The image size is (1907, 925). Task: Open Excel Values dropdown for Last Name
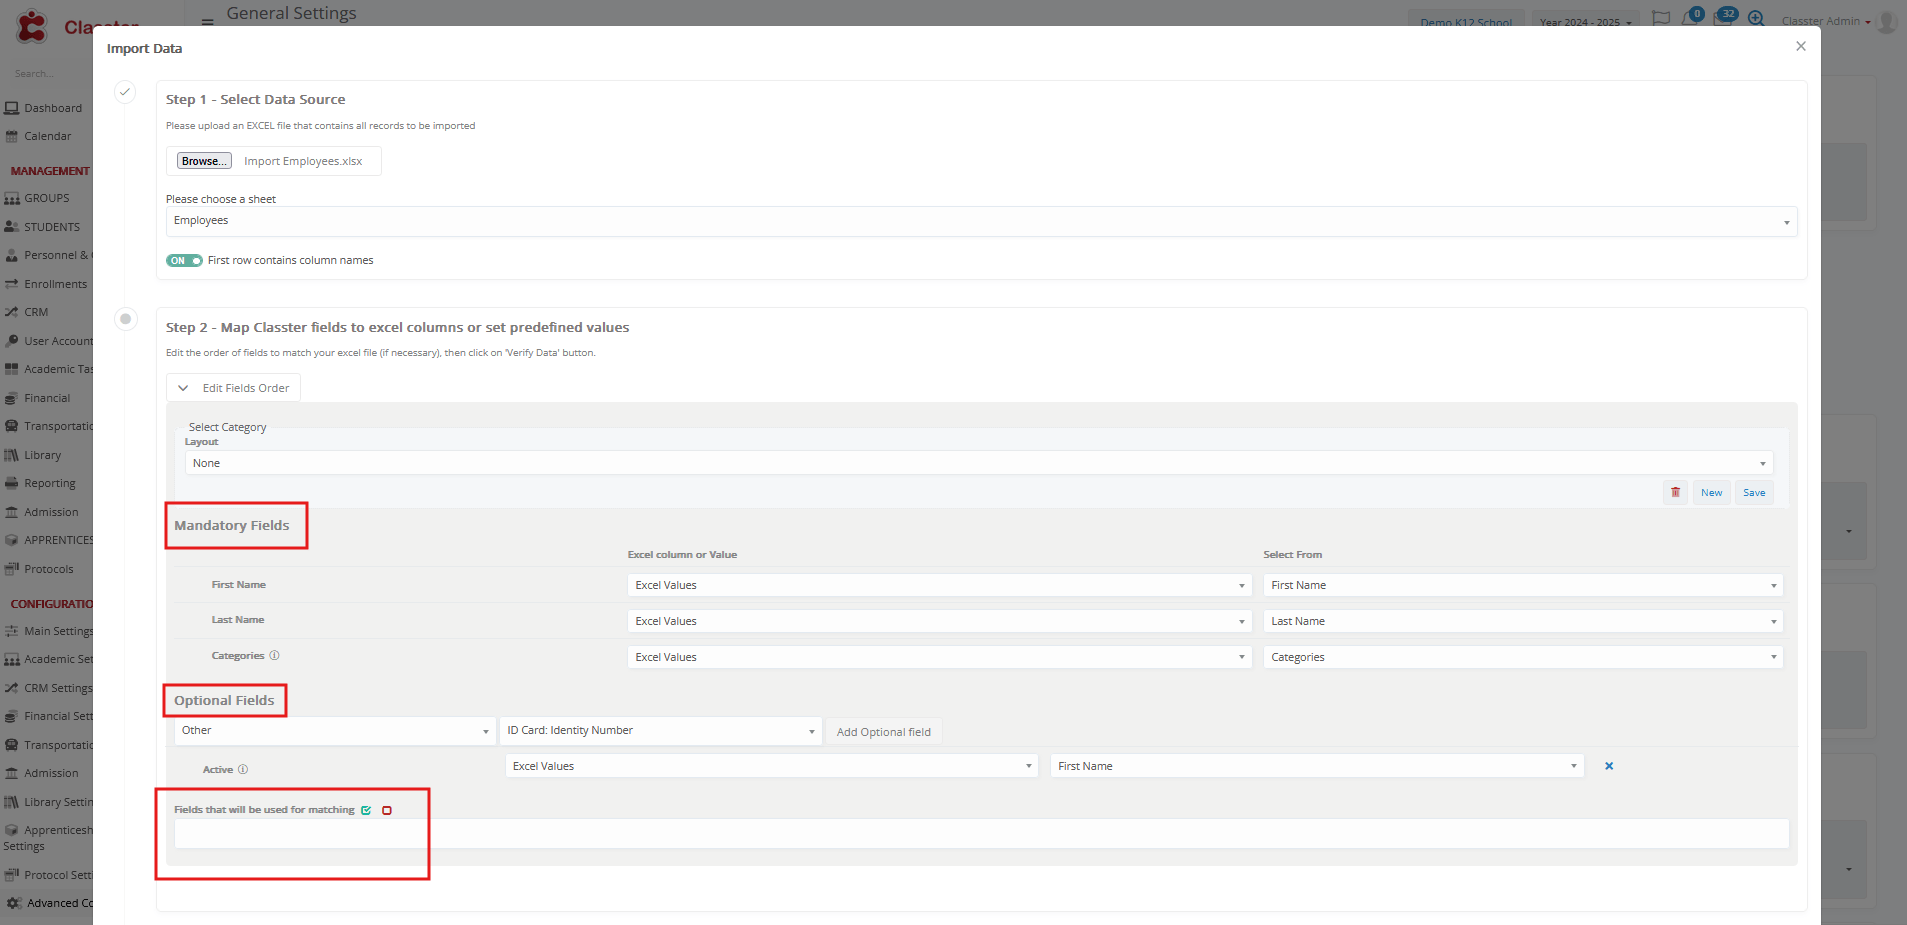tap(939, 621)
